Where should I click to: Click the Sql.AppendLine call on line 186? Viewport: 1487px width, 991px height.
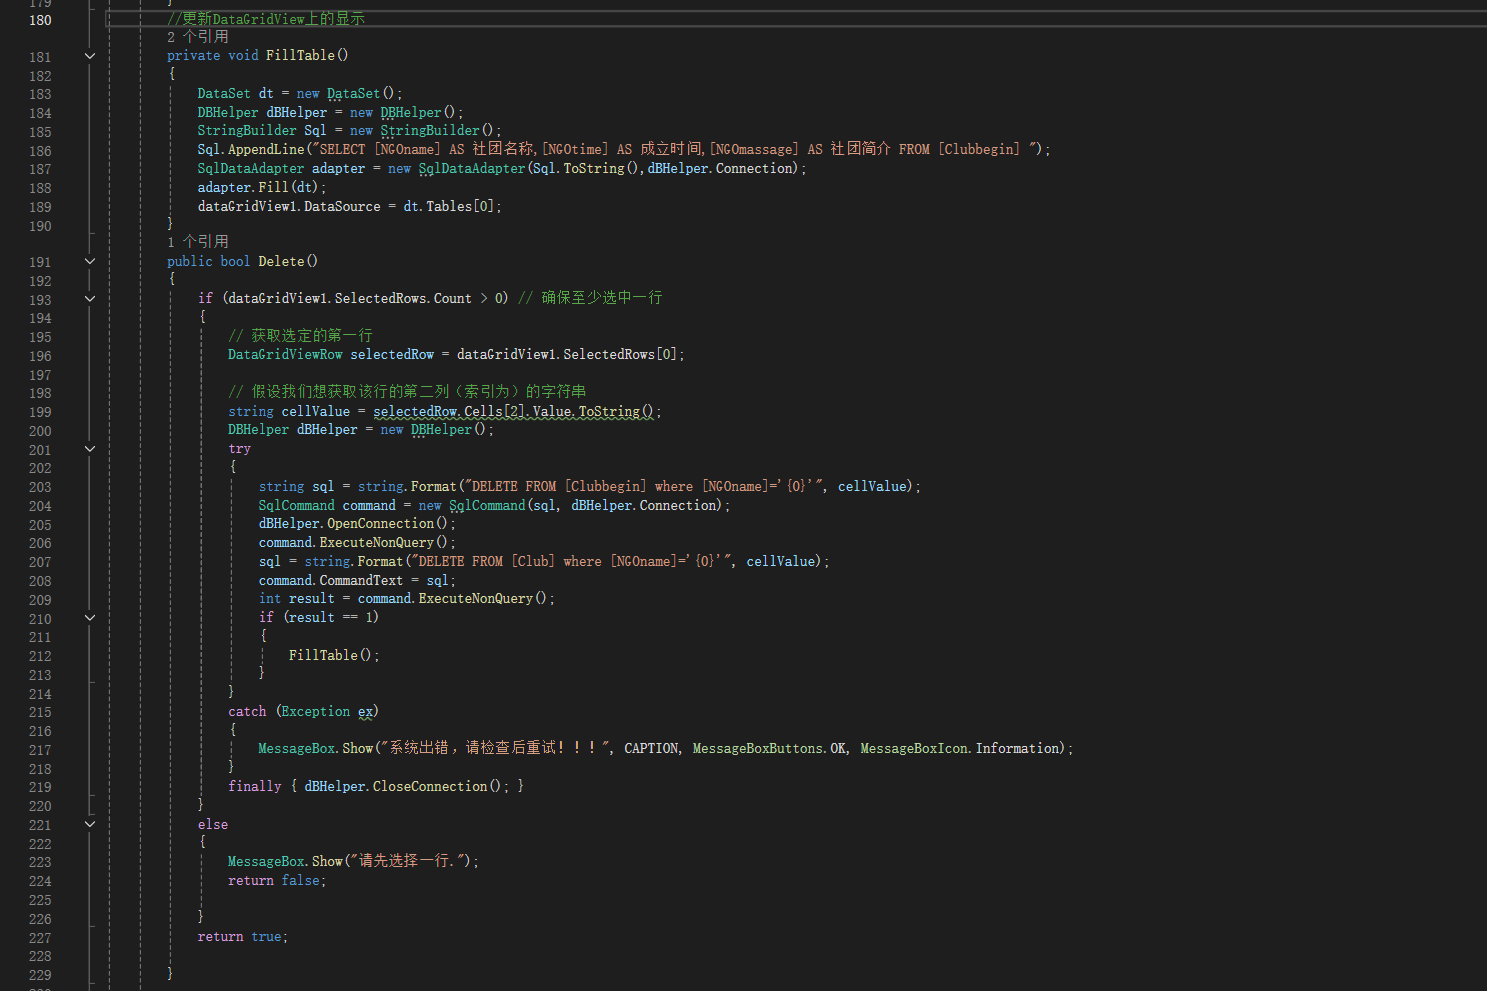click(x=250, y=149)
